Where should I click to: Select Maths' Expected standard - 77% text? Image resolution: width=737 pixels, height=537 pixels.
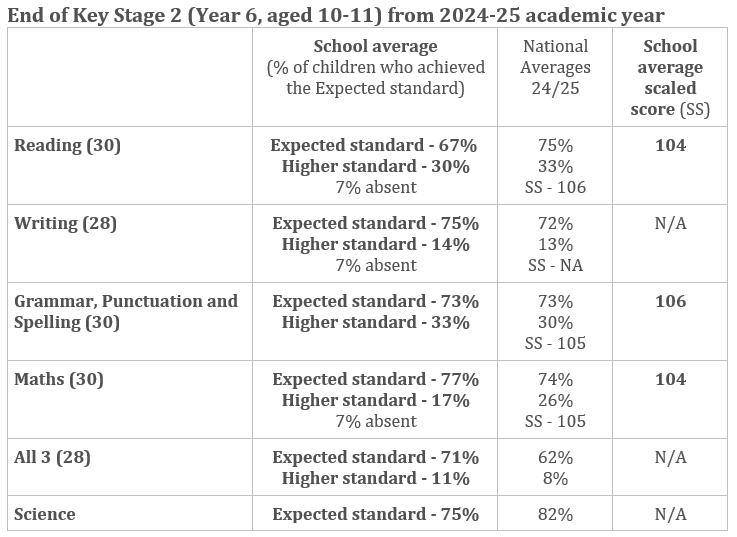(x=375, y=379)
